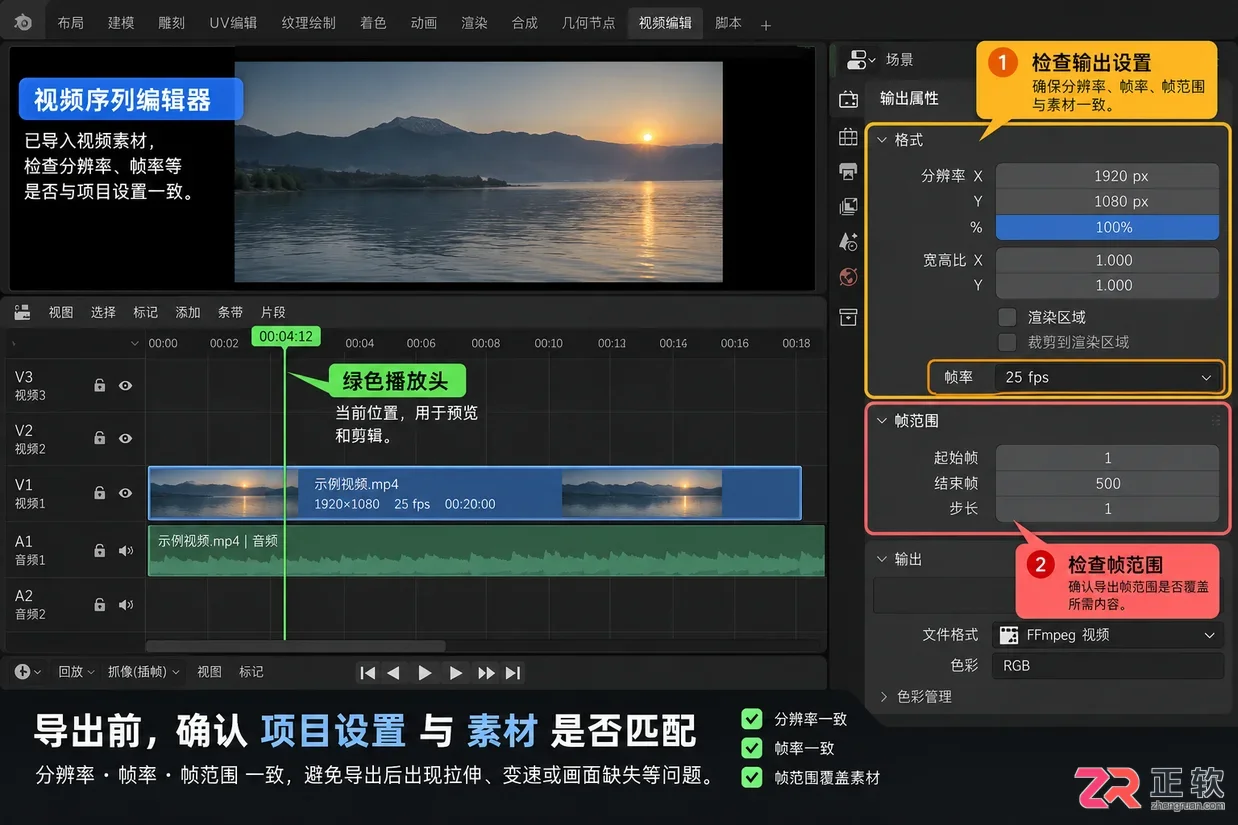
Task: Open the collection archive-box tab icon
Action: tap(848, 317)
